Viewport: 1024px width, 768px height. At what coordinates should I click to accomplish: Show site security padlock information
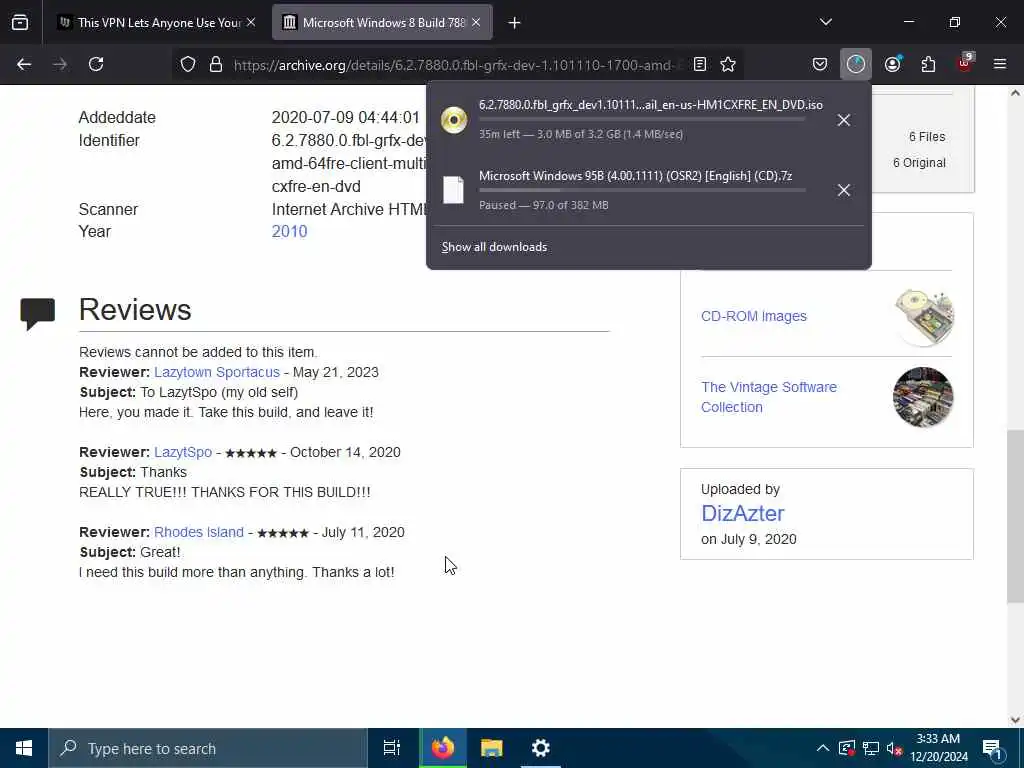216,64
